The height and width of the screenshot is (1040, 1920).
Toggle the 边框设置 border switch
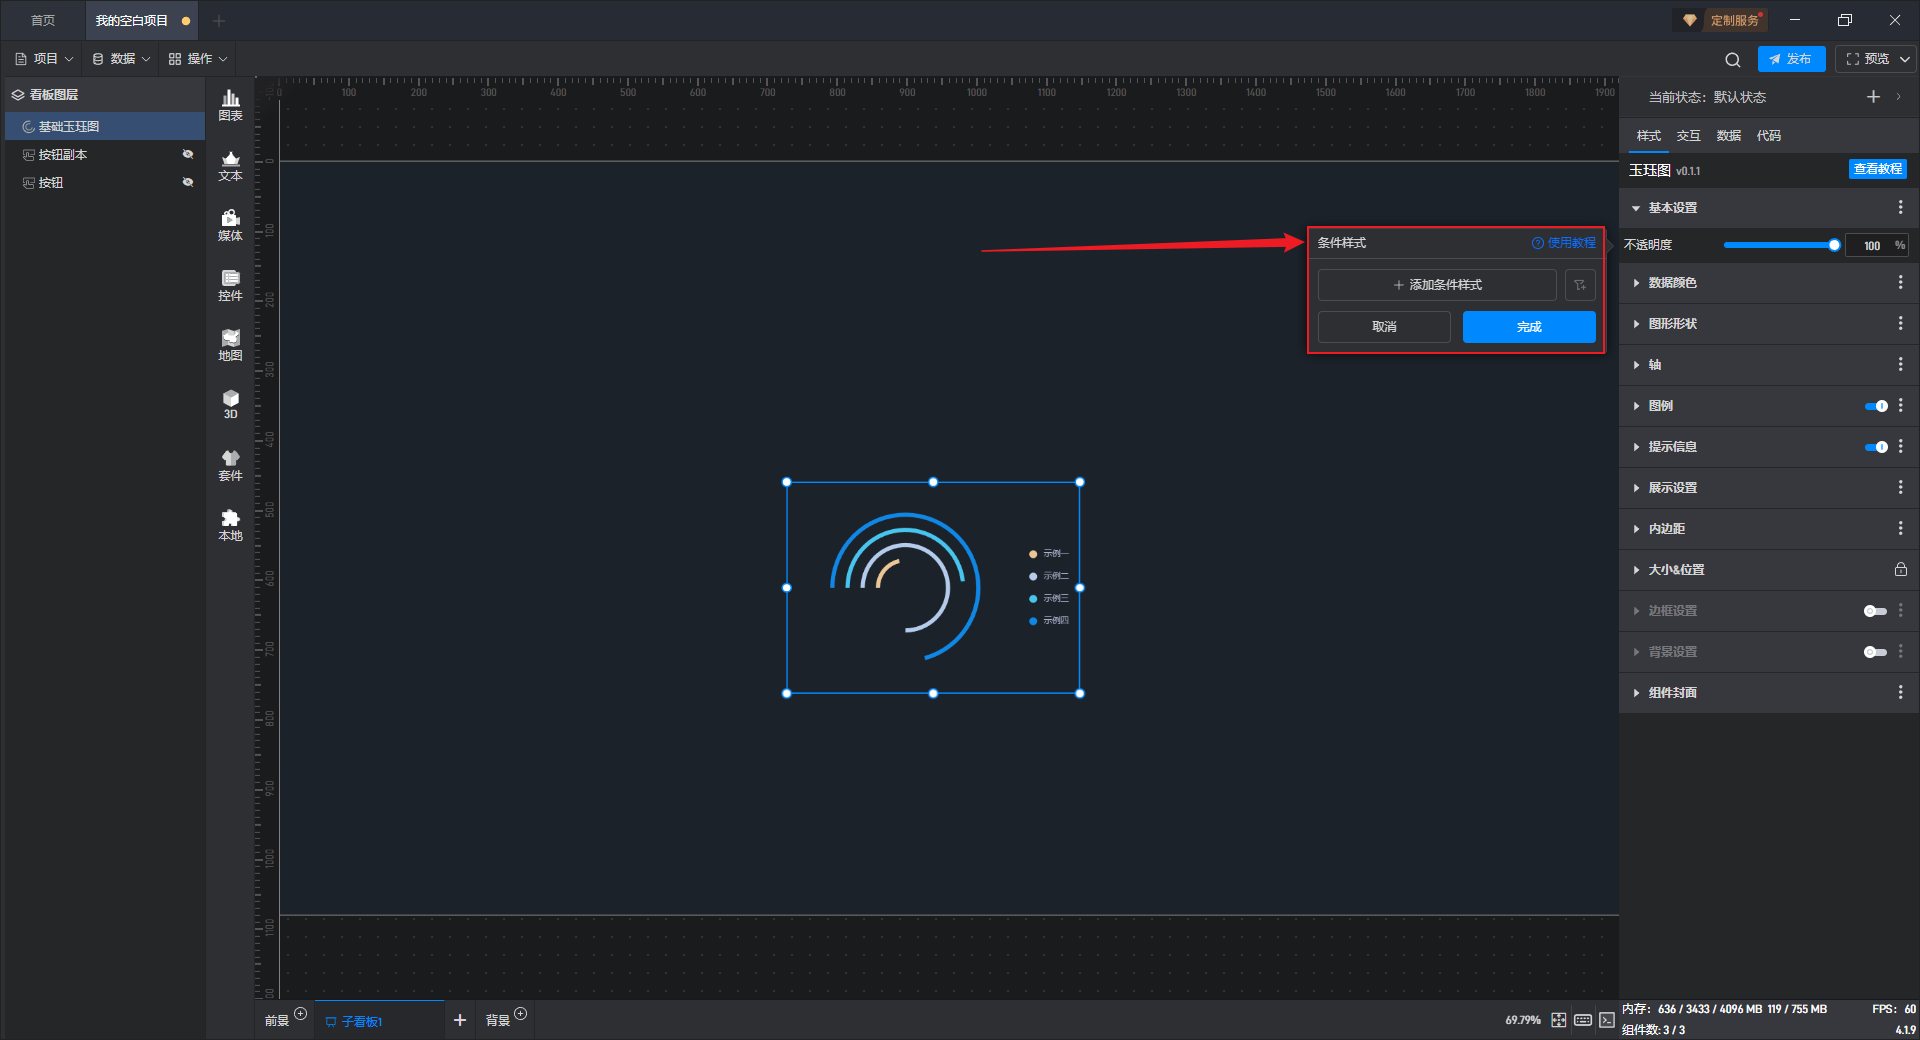(x=1875, y=611)
